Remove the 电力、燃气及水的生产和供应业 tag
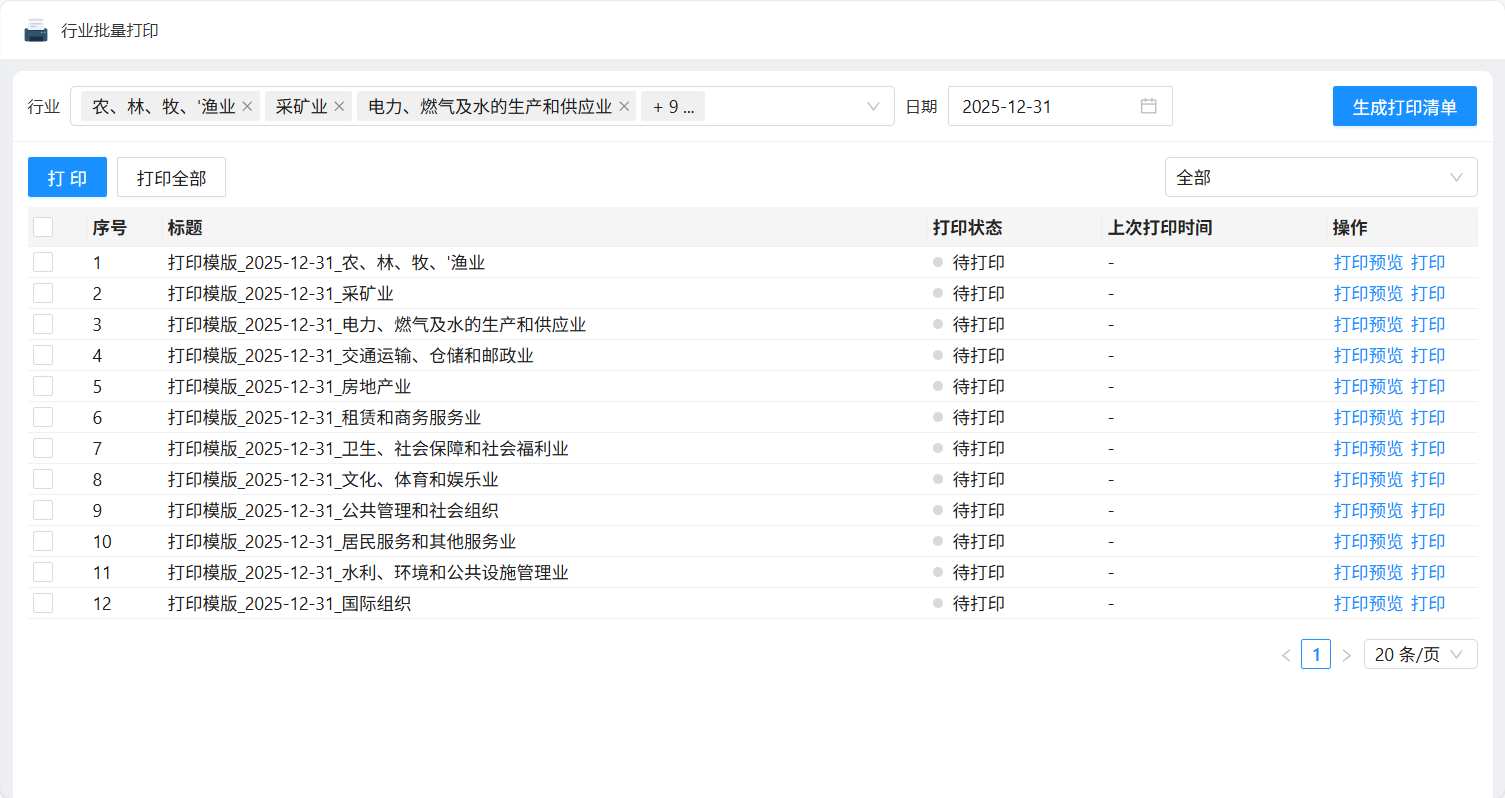 [624, 107]
